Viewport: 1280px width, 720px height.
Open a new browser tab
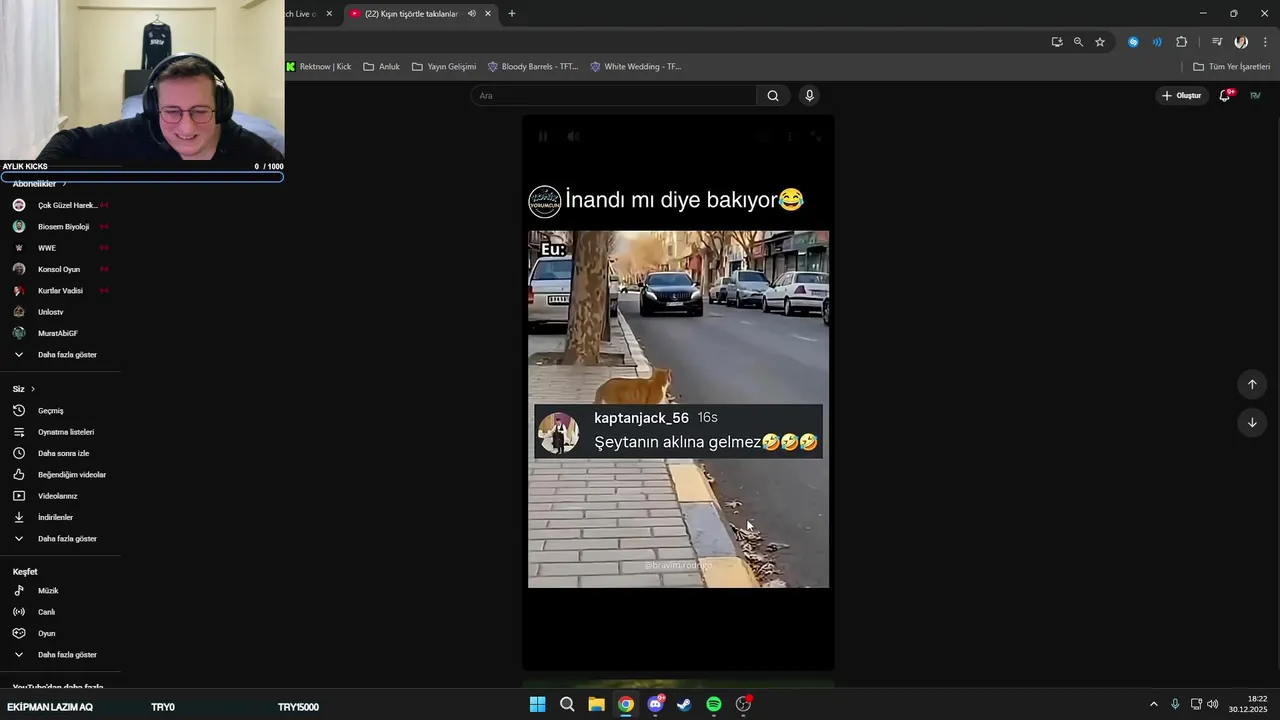click(x=512, y=14)
